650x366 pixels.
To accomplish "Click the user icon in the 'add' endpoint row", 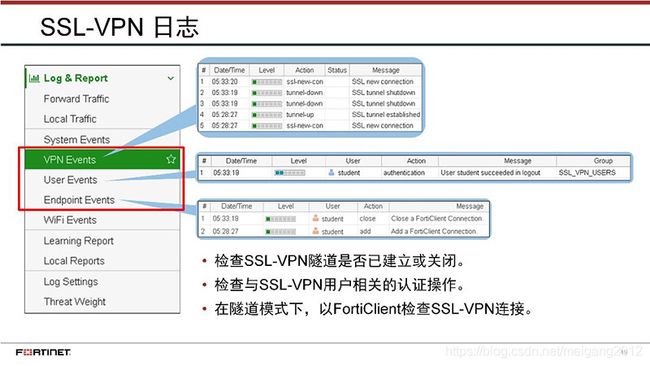I will pos(315,231).
